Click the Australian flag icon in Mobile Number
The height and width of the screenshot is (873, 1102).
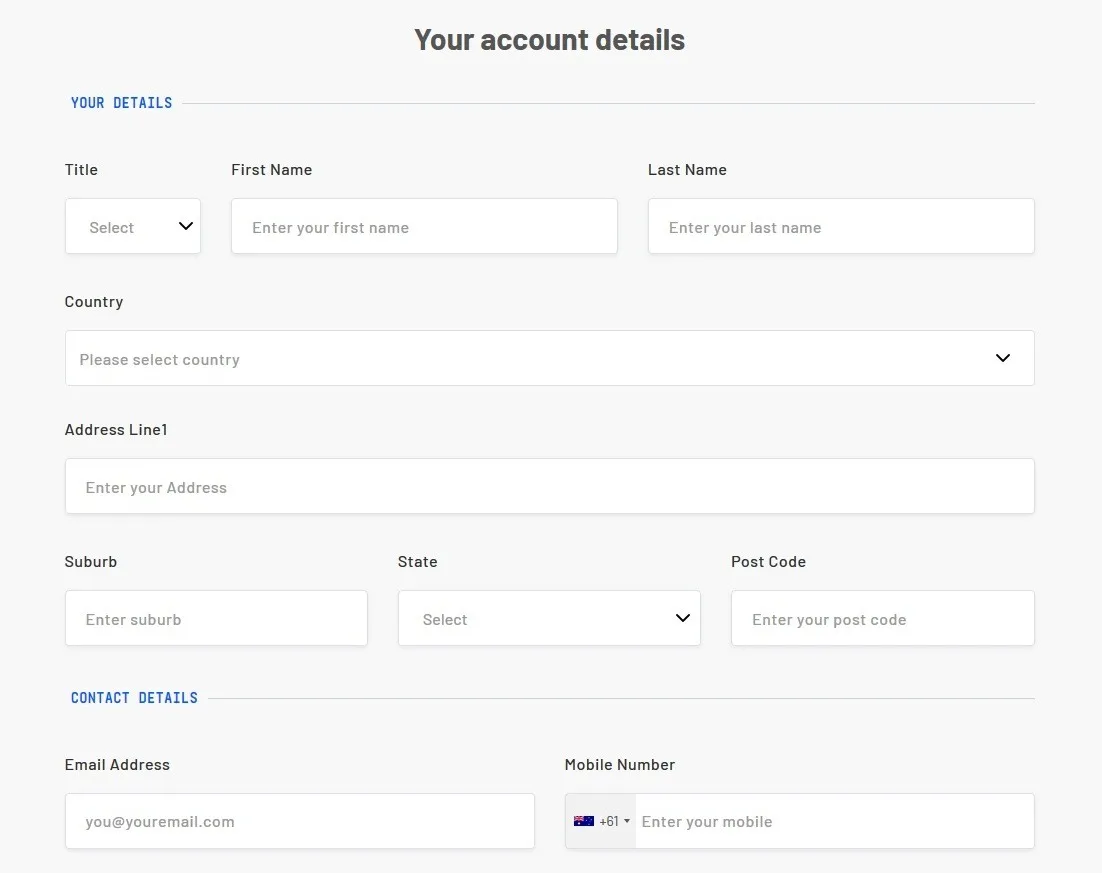[x=584, y=821]
